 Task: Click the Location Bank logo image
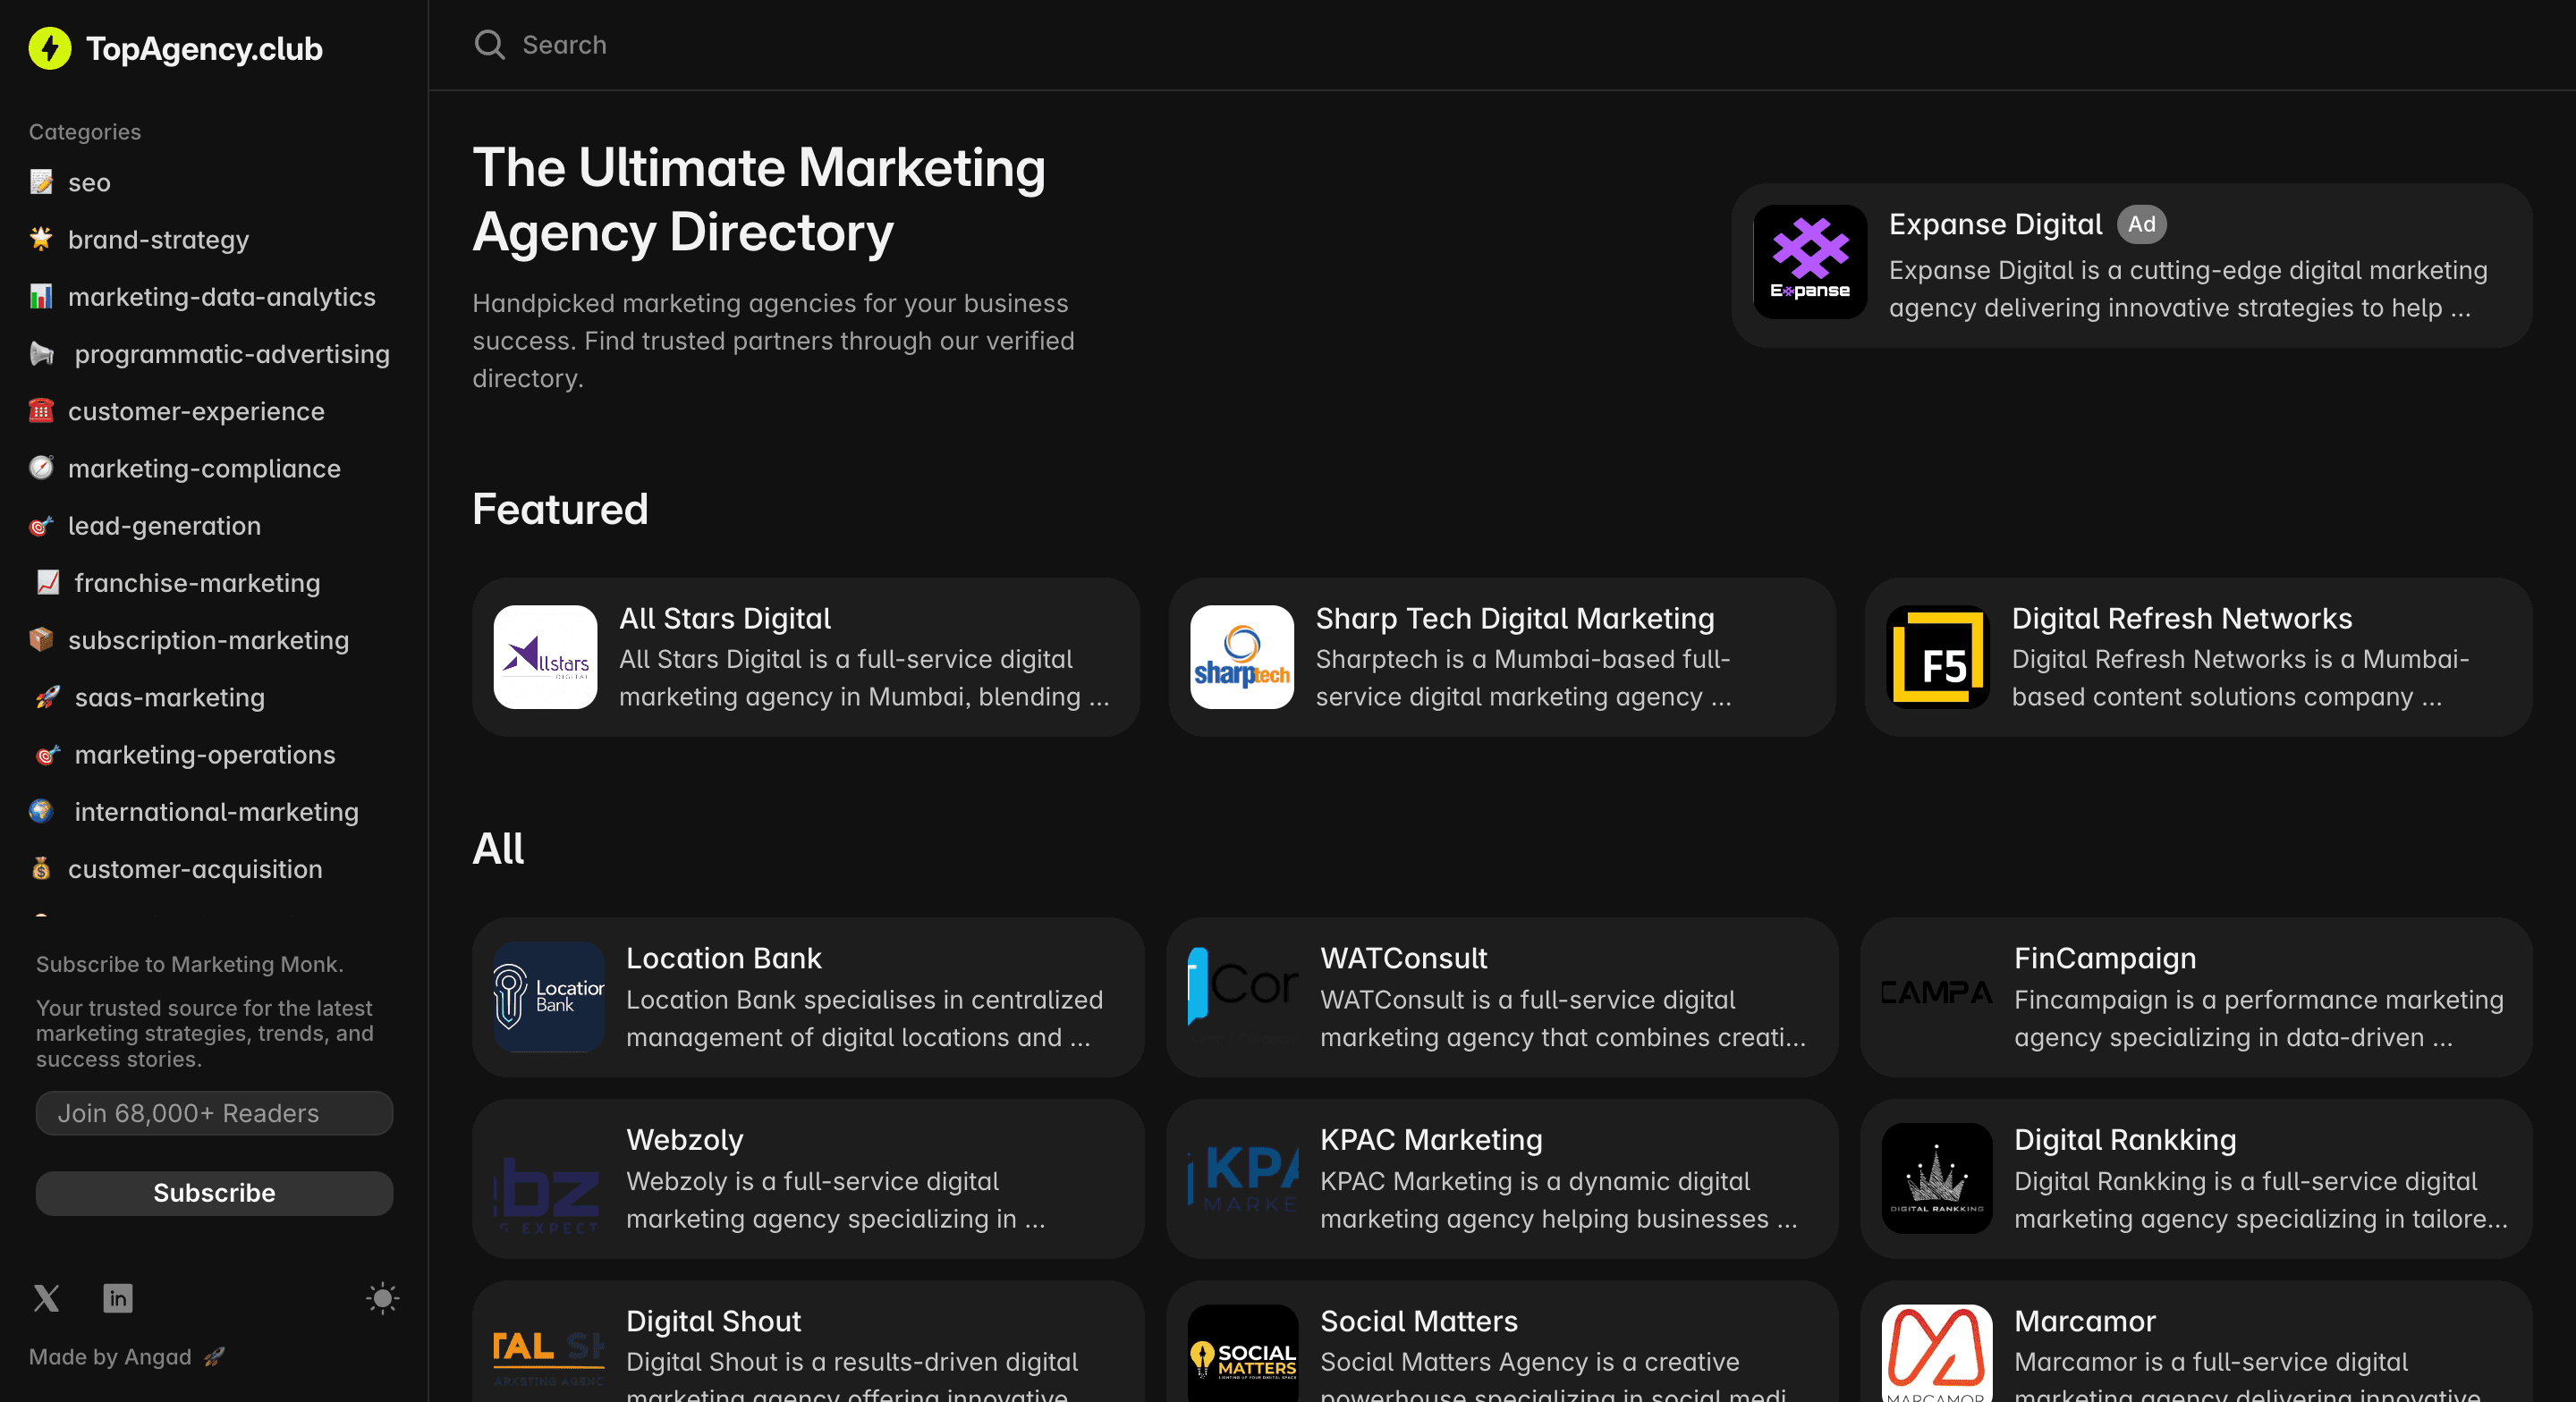coord(549,997)
